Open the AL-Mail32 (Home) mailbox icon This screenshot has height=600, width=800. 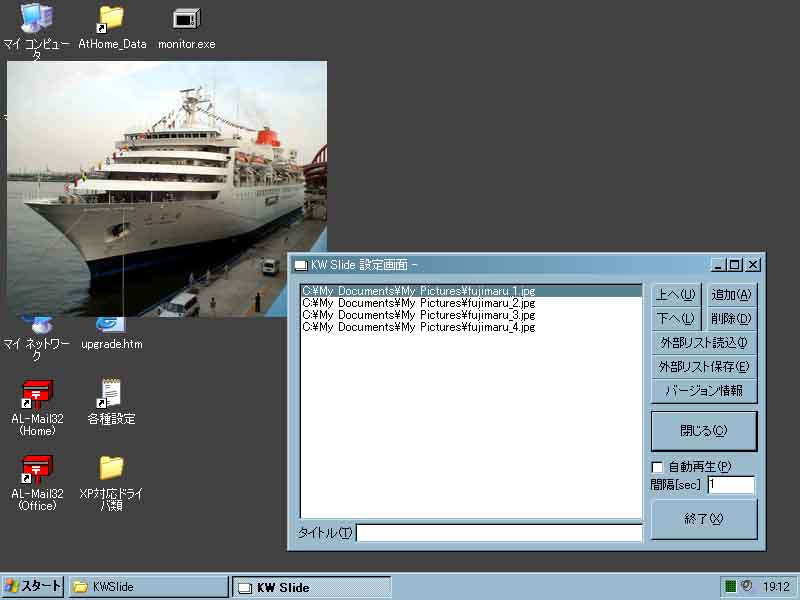[37, 394]
